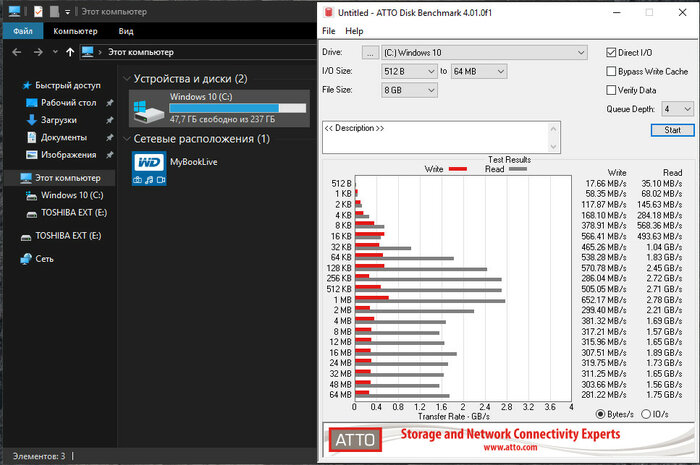Click the Windows 10 (C:) drive icon in Devices

click(x=149, y=110)
